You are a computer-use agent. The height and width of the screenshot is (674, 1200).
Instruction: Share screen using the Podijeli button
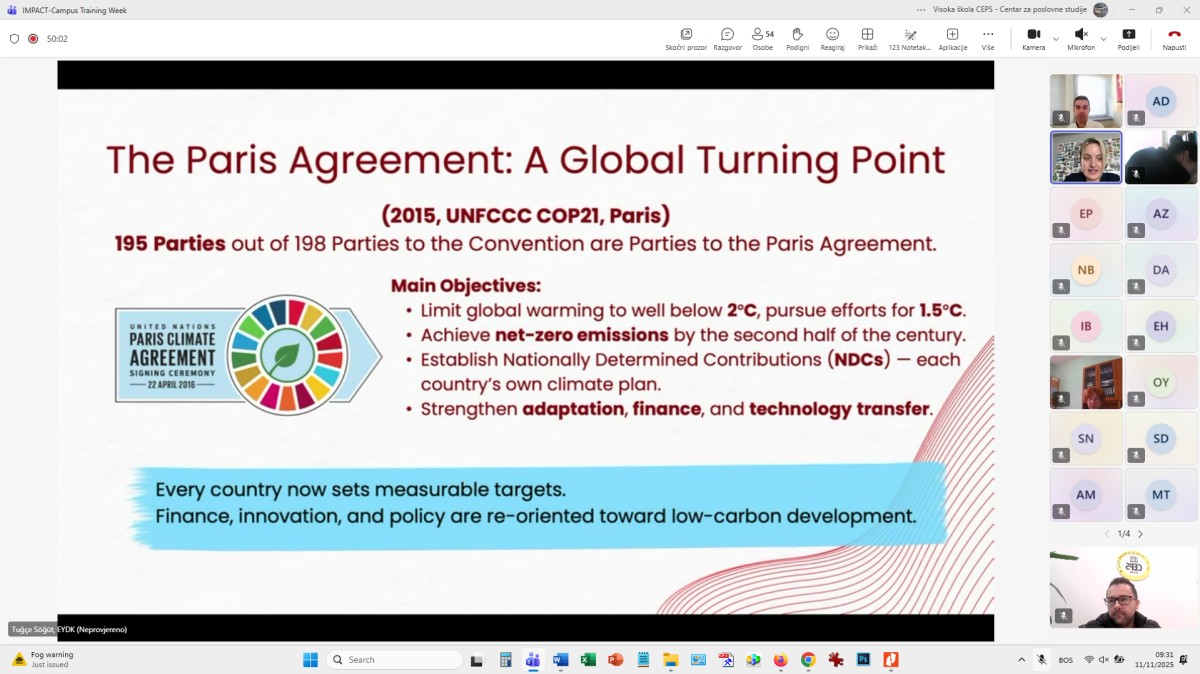[x=1128, y=38]
